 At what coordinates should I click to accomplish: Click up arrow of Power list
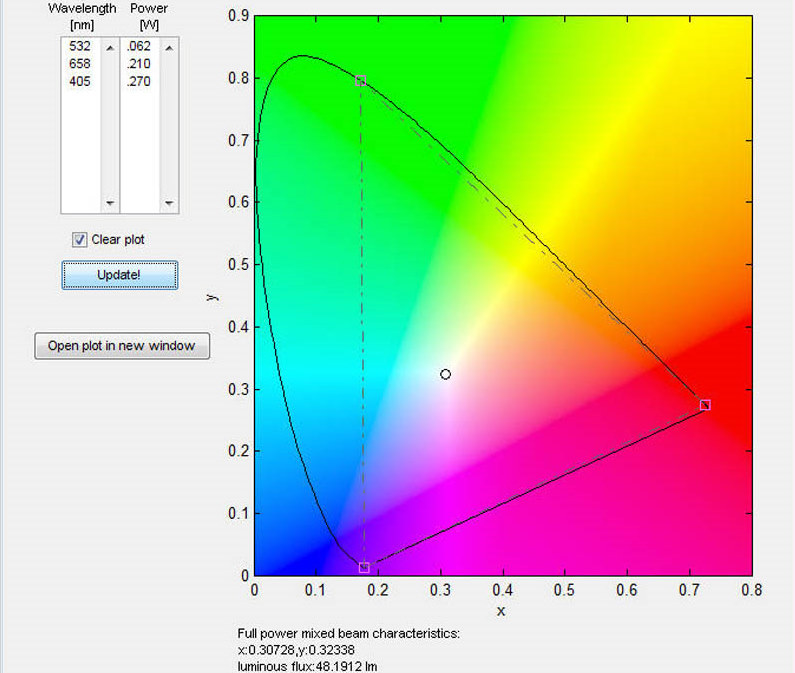(169, 47)
